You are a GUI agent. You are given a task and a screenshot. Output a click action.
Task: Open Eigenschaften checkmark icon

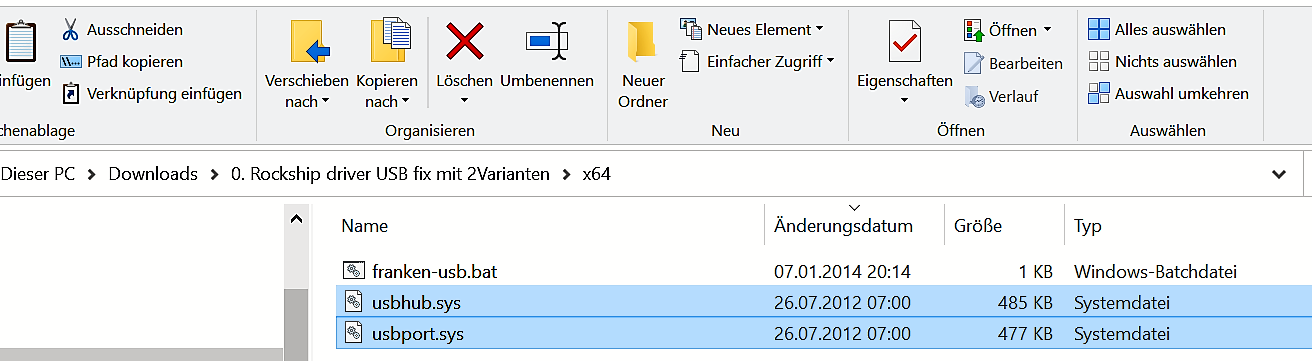point(904,43)
